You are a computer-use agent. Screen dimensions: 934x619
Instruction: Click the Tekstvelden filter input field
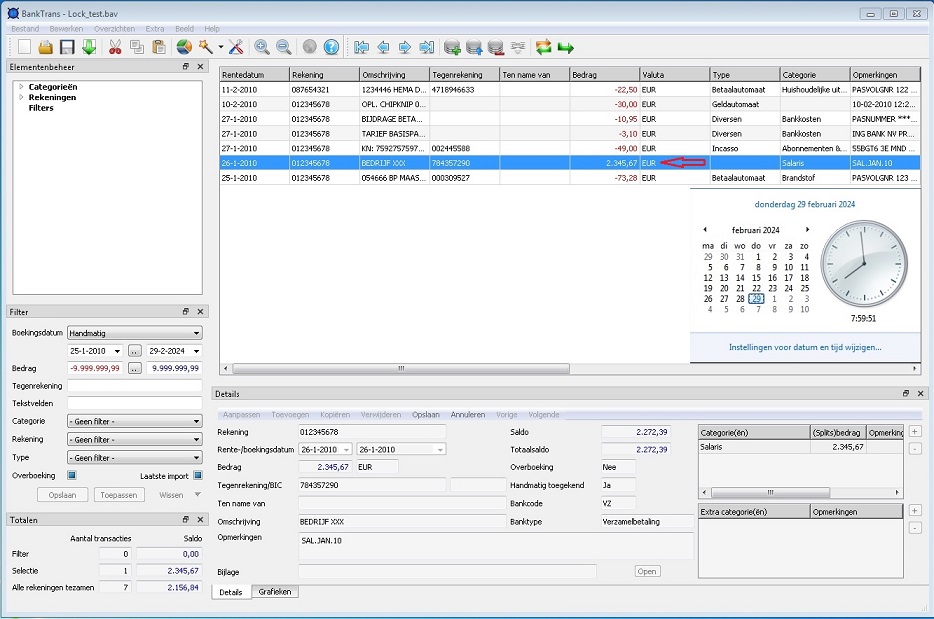click(x=134, y=403)
